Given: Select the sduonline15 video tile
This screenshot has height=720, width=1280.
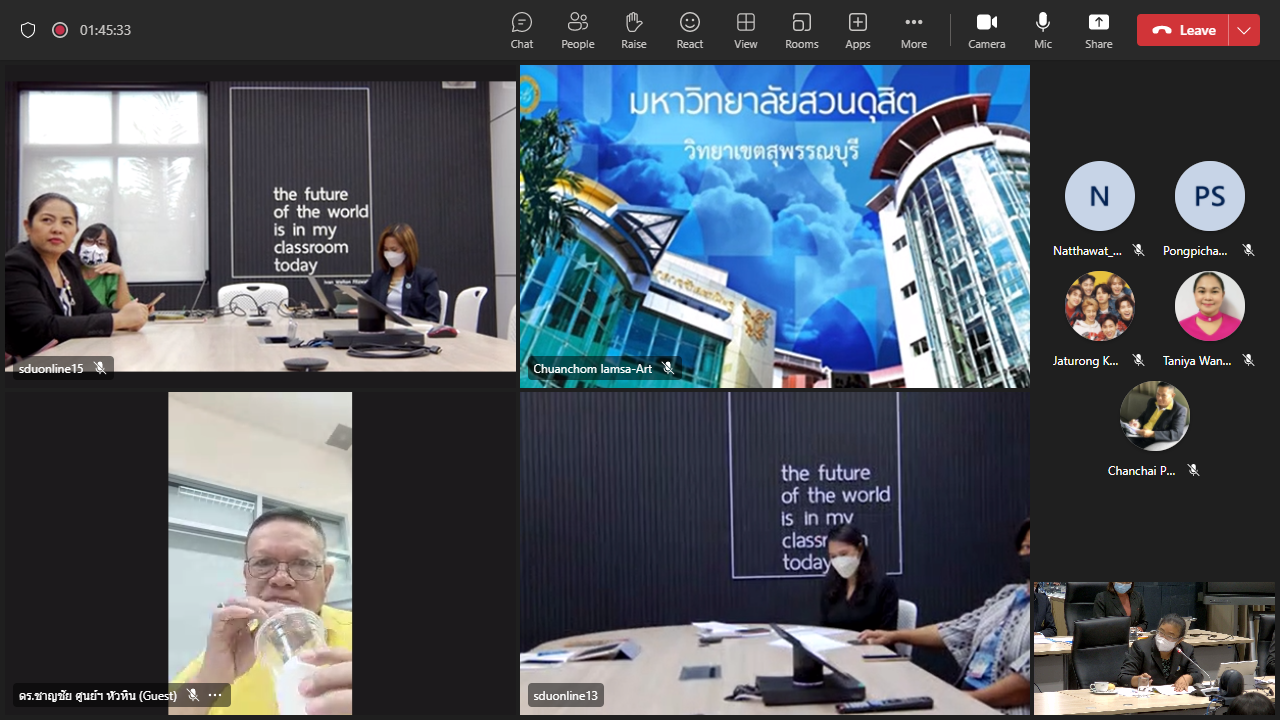Looking at the screenshot, I should coord(260,225).
